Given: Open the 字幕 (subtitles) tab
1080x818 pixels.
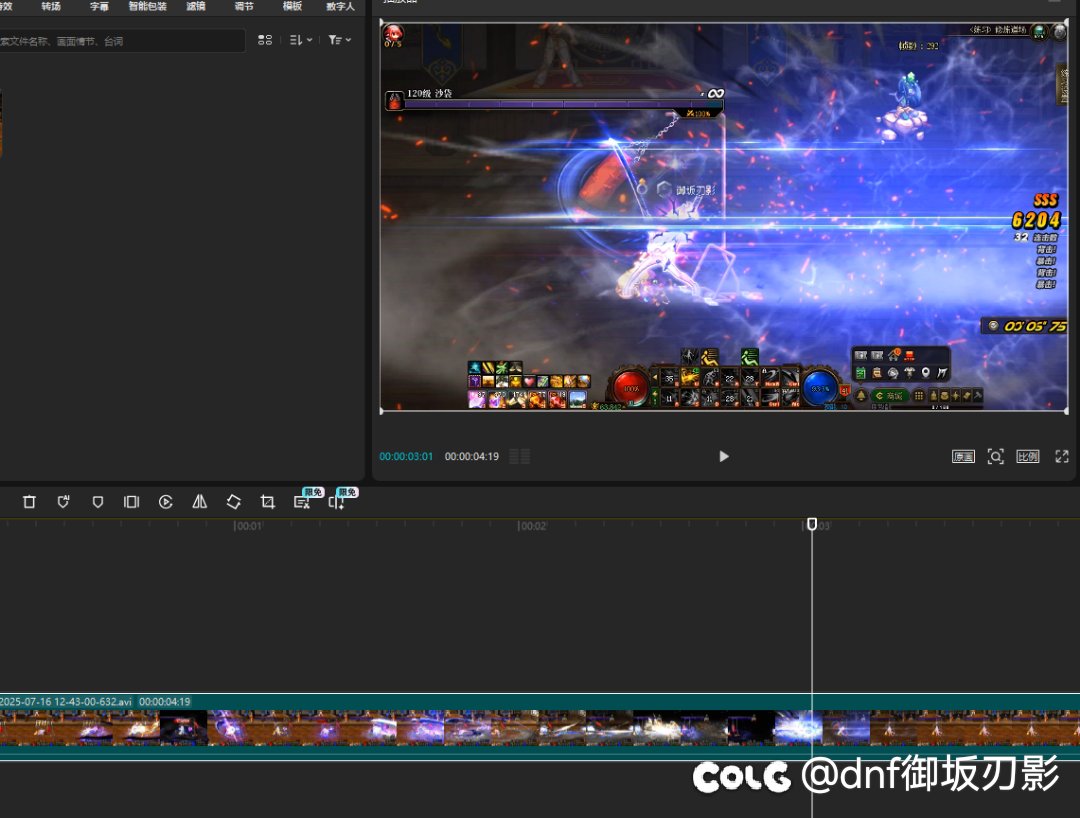Looking at the screenshot, I should point(99,6).
